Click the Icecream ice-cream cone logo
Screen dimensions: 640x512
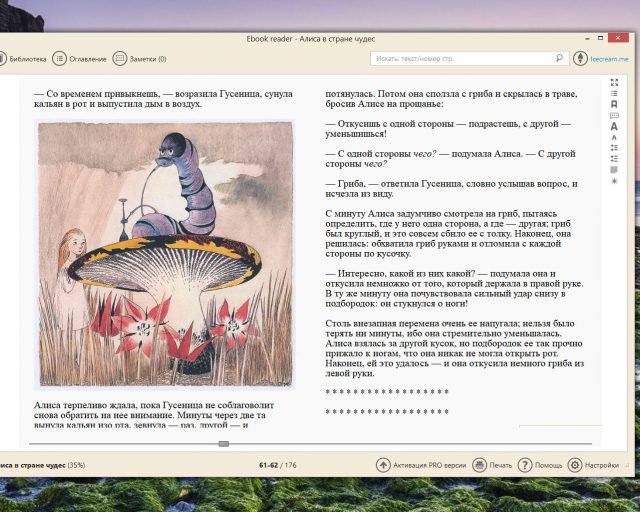580,59
